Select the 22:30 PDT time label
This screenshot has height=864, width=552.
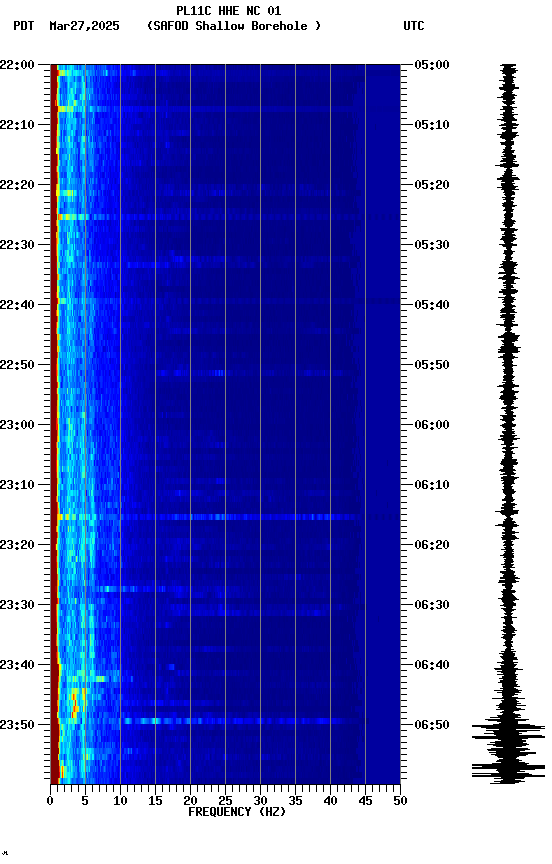point(18,245)
